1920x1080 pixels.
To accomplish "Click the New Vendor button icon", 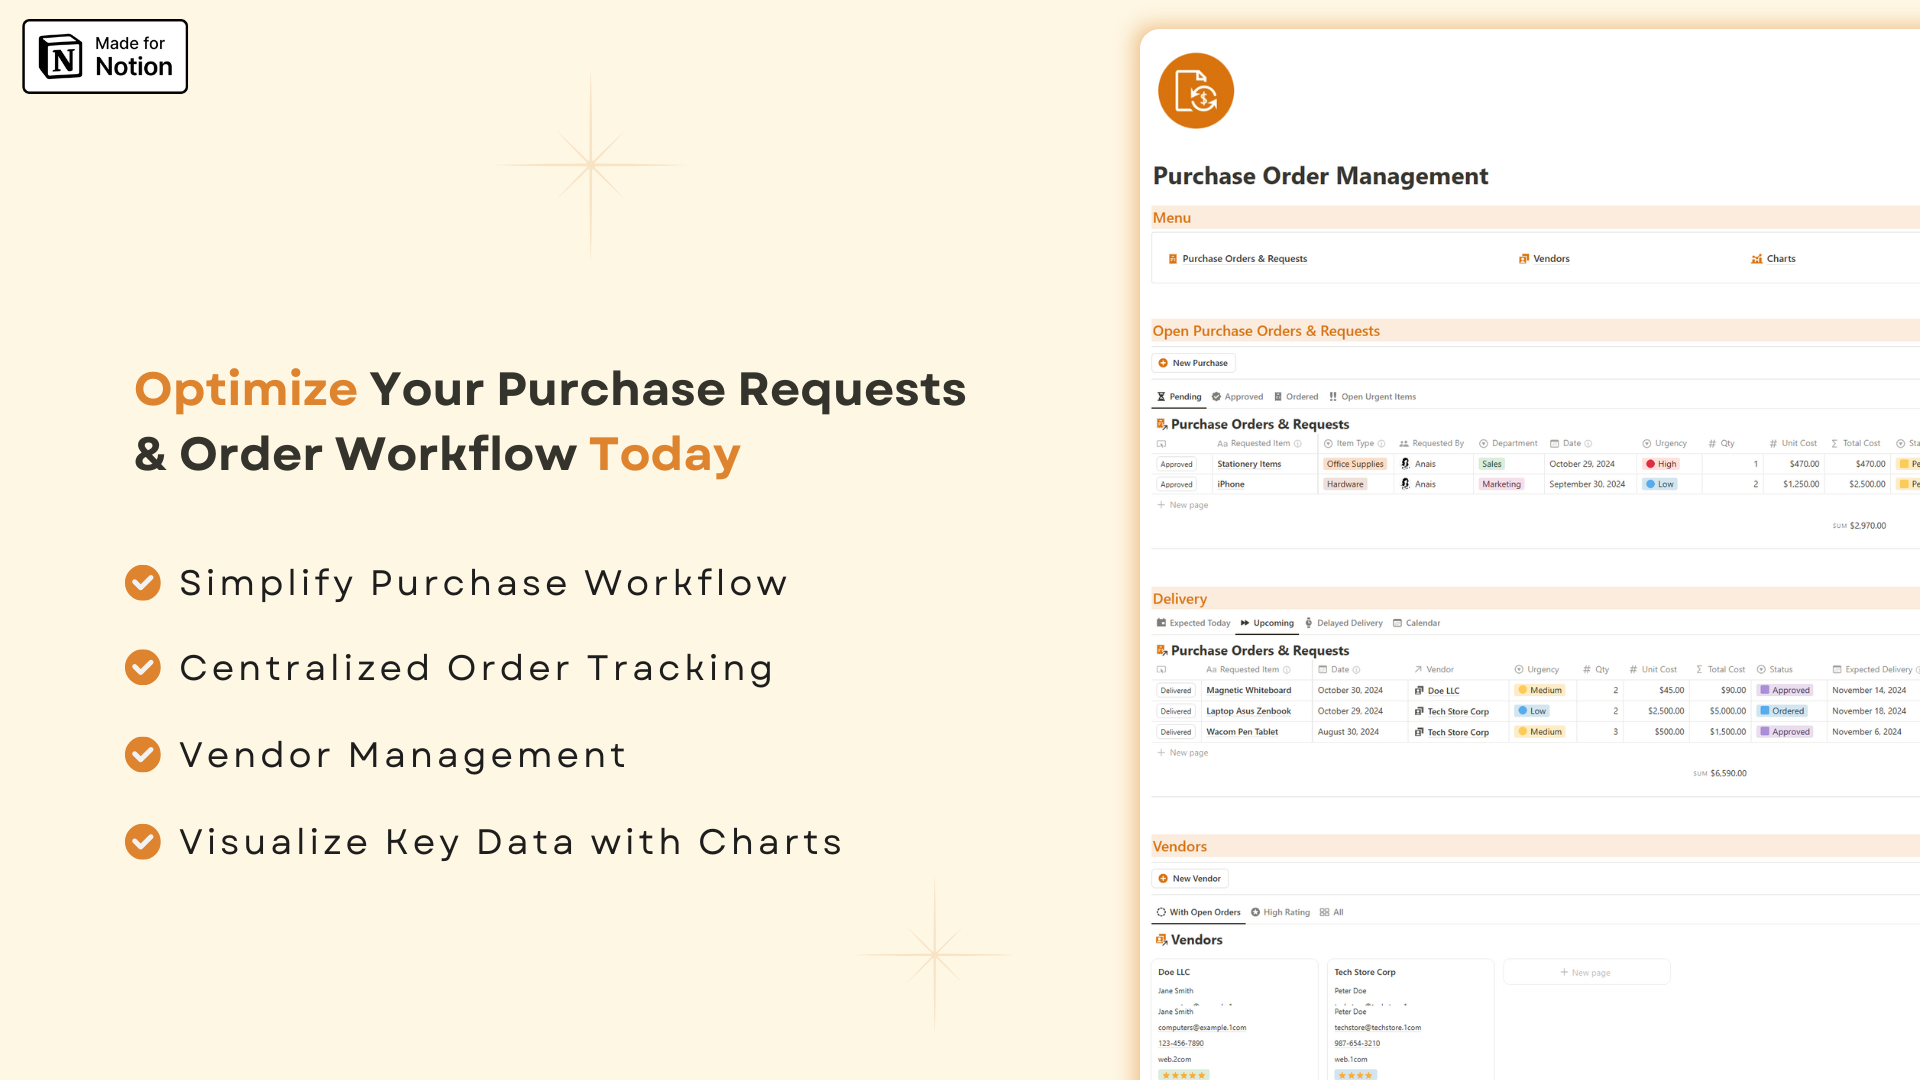I will 1163,877.
